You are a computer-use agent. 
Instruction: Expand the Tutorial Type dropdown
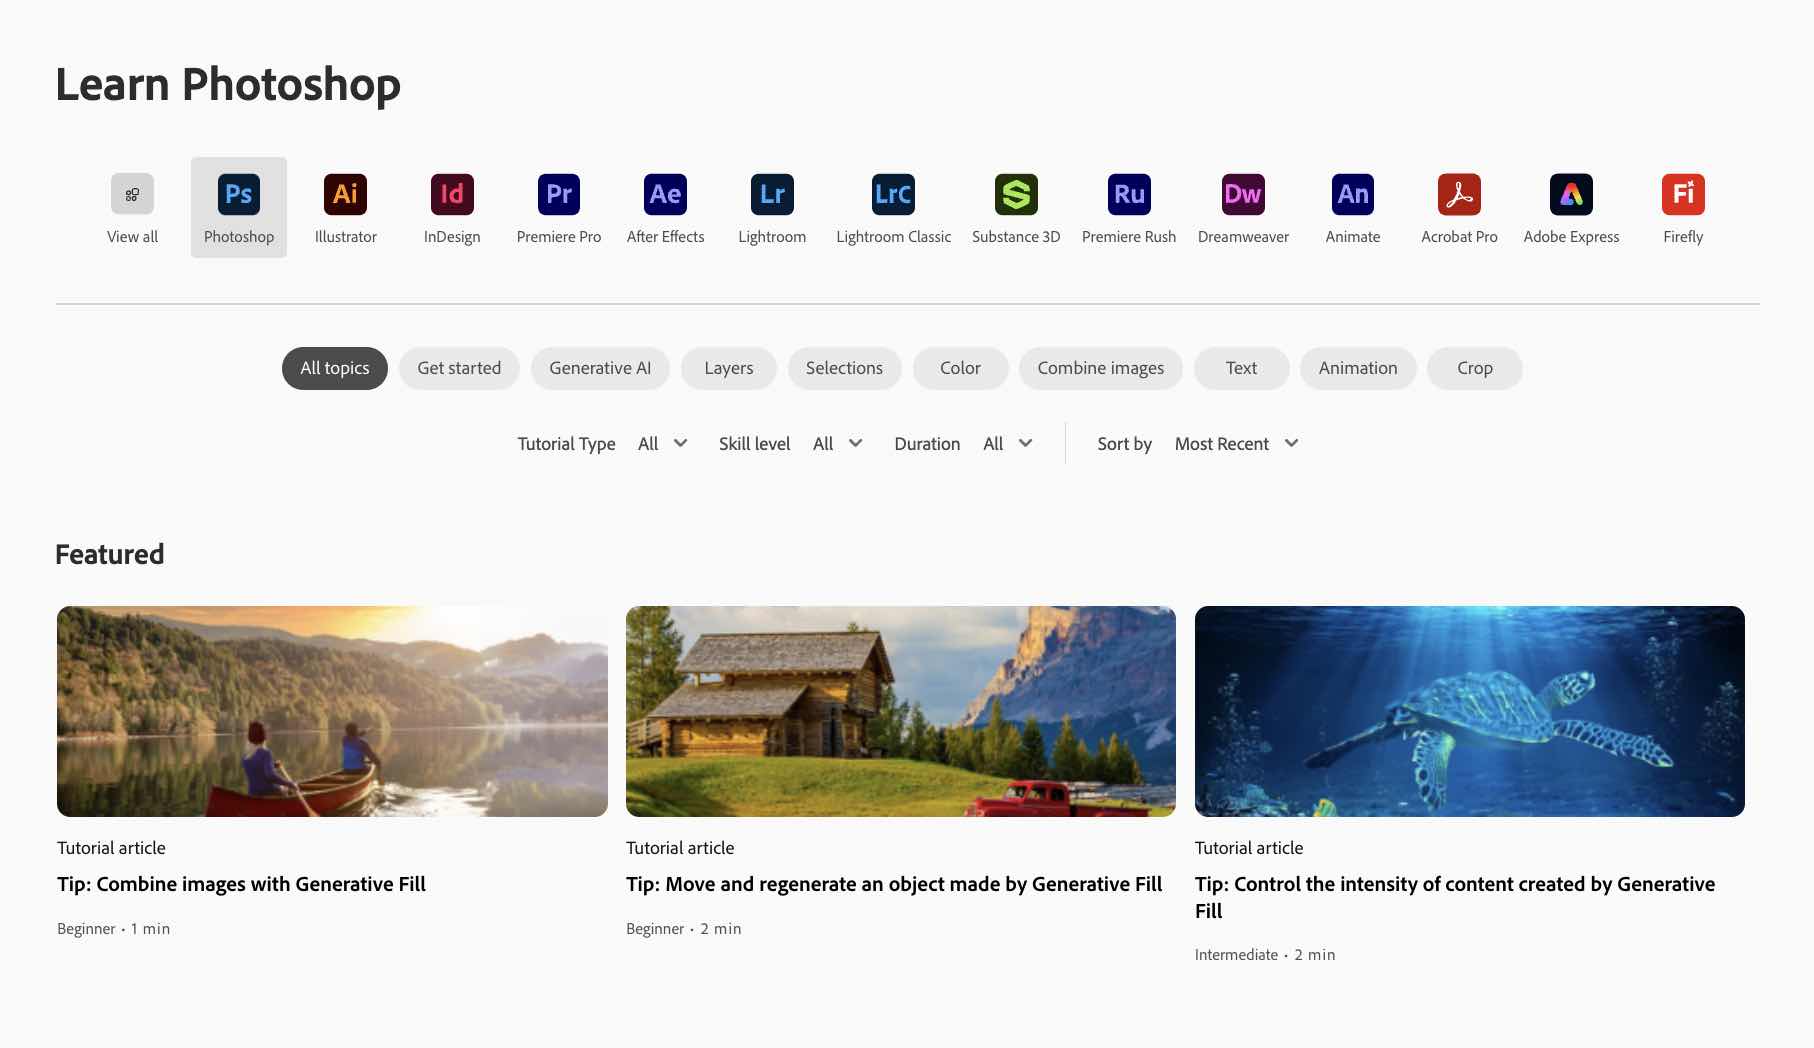(663, 444)
